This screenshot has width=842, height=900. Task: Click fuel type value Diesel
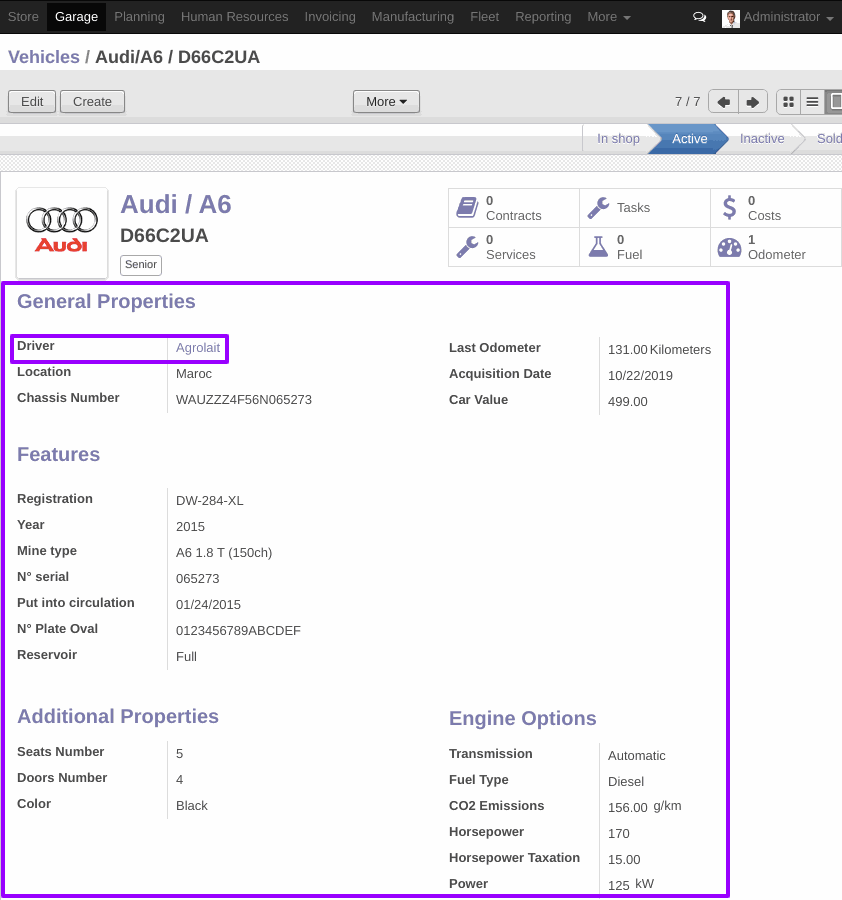pos(626,782)
